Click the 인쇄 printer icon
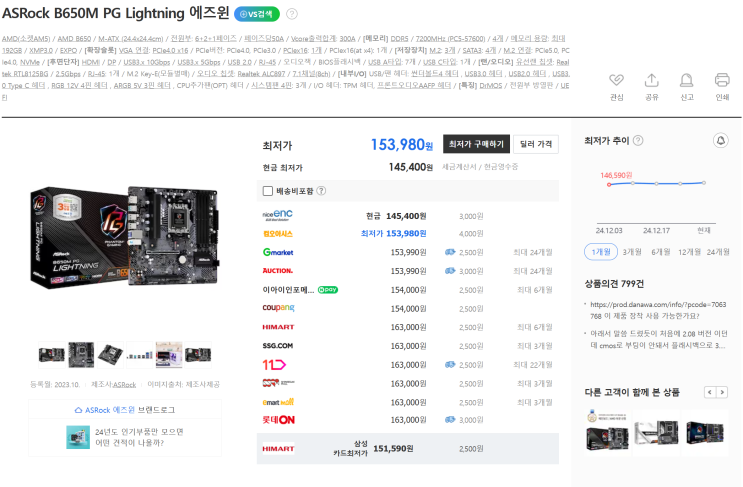Image resolution: width=743 pixels, height=487 pixels. point(722,80)
